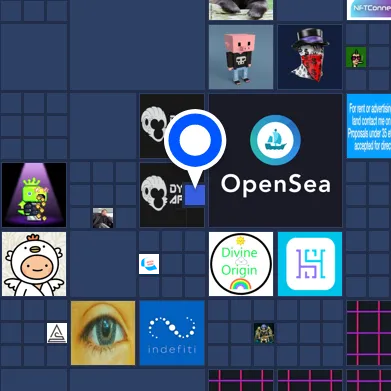Select the pink pig voxel character tile
Viewport: 391px width, 391px height.
(x=241, y=57)
